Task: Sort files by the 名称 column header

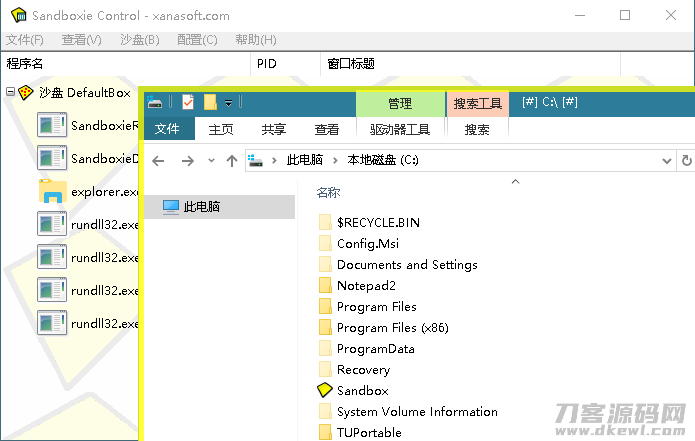Action: point(328,192)
